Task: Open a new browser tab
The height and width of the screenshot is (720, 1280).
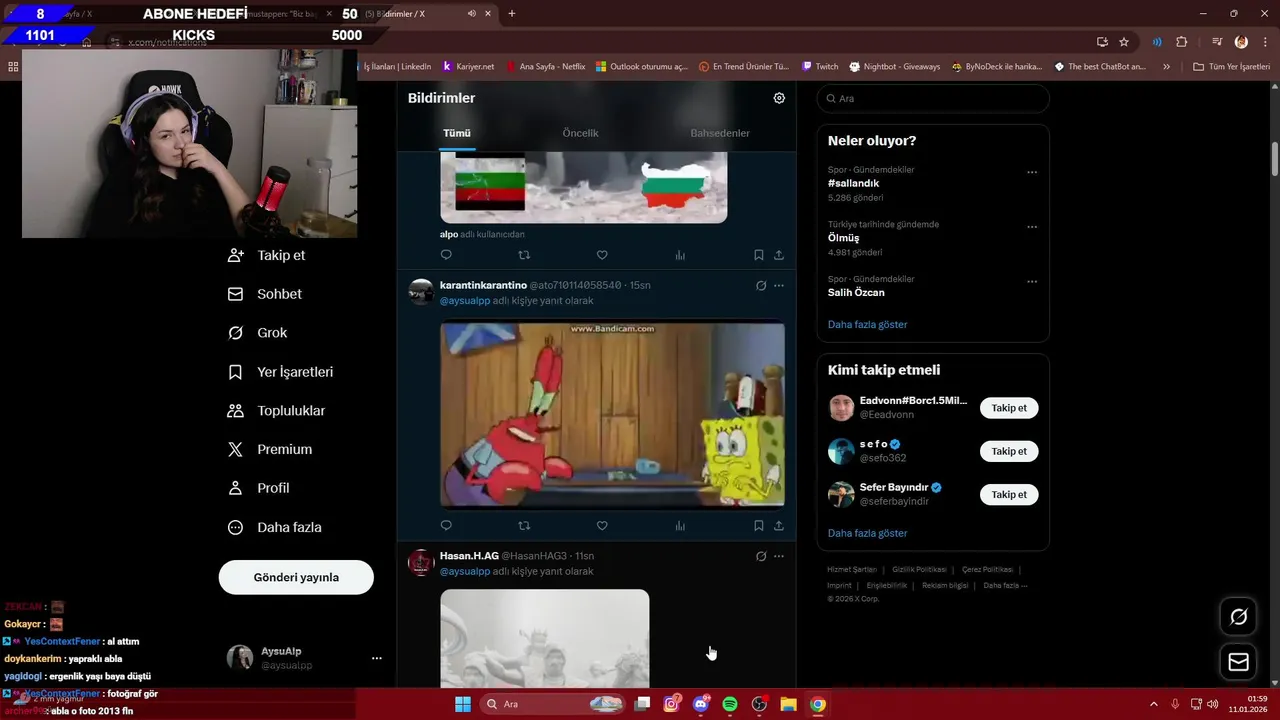Action: click(512, 13)
